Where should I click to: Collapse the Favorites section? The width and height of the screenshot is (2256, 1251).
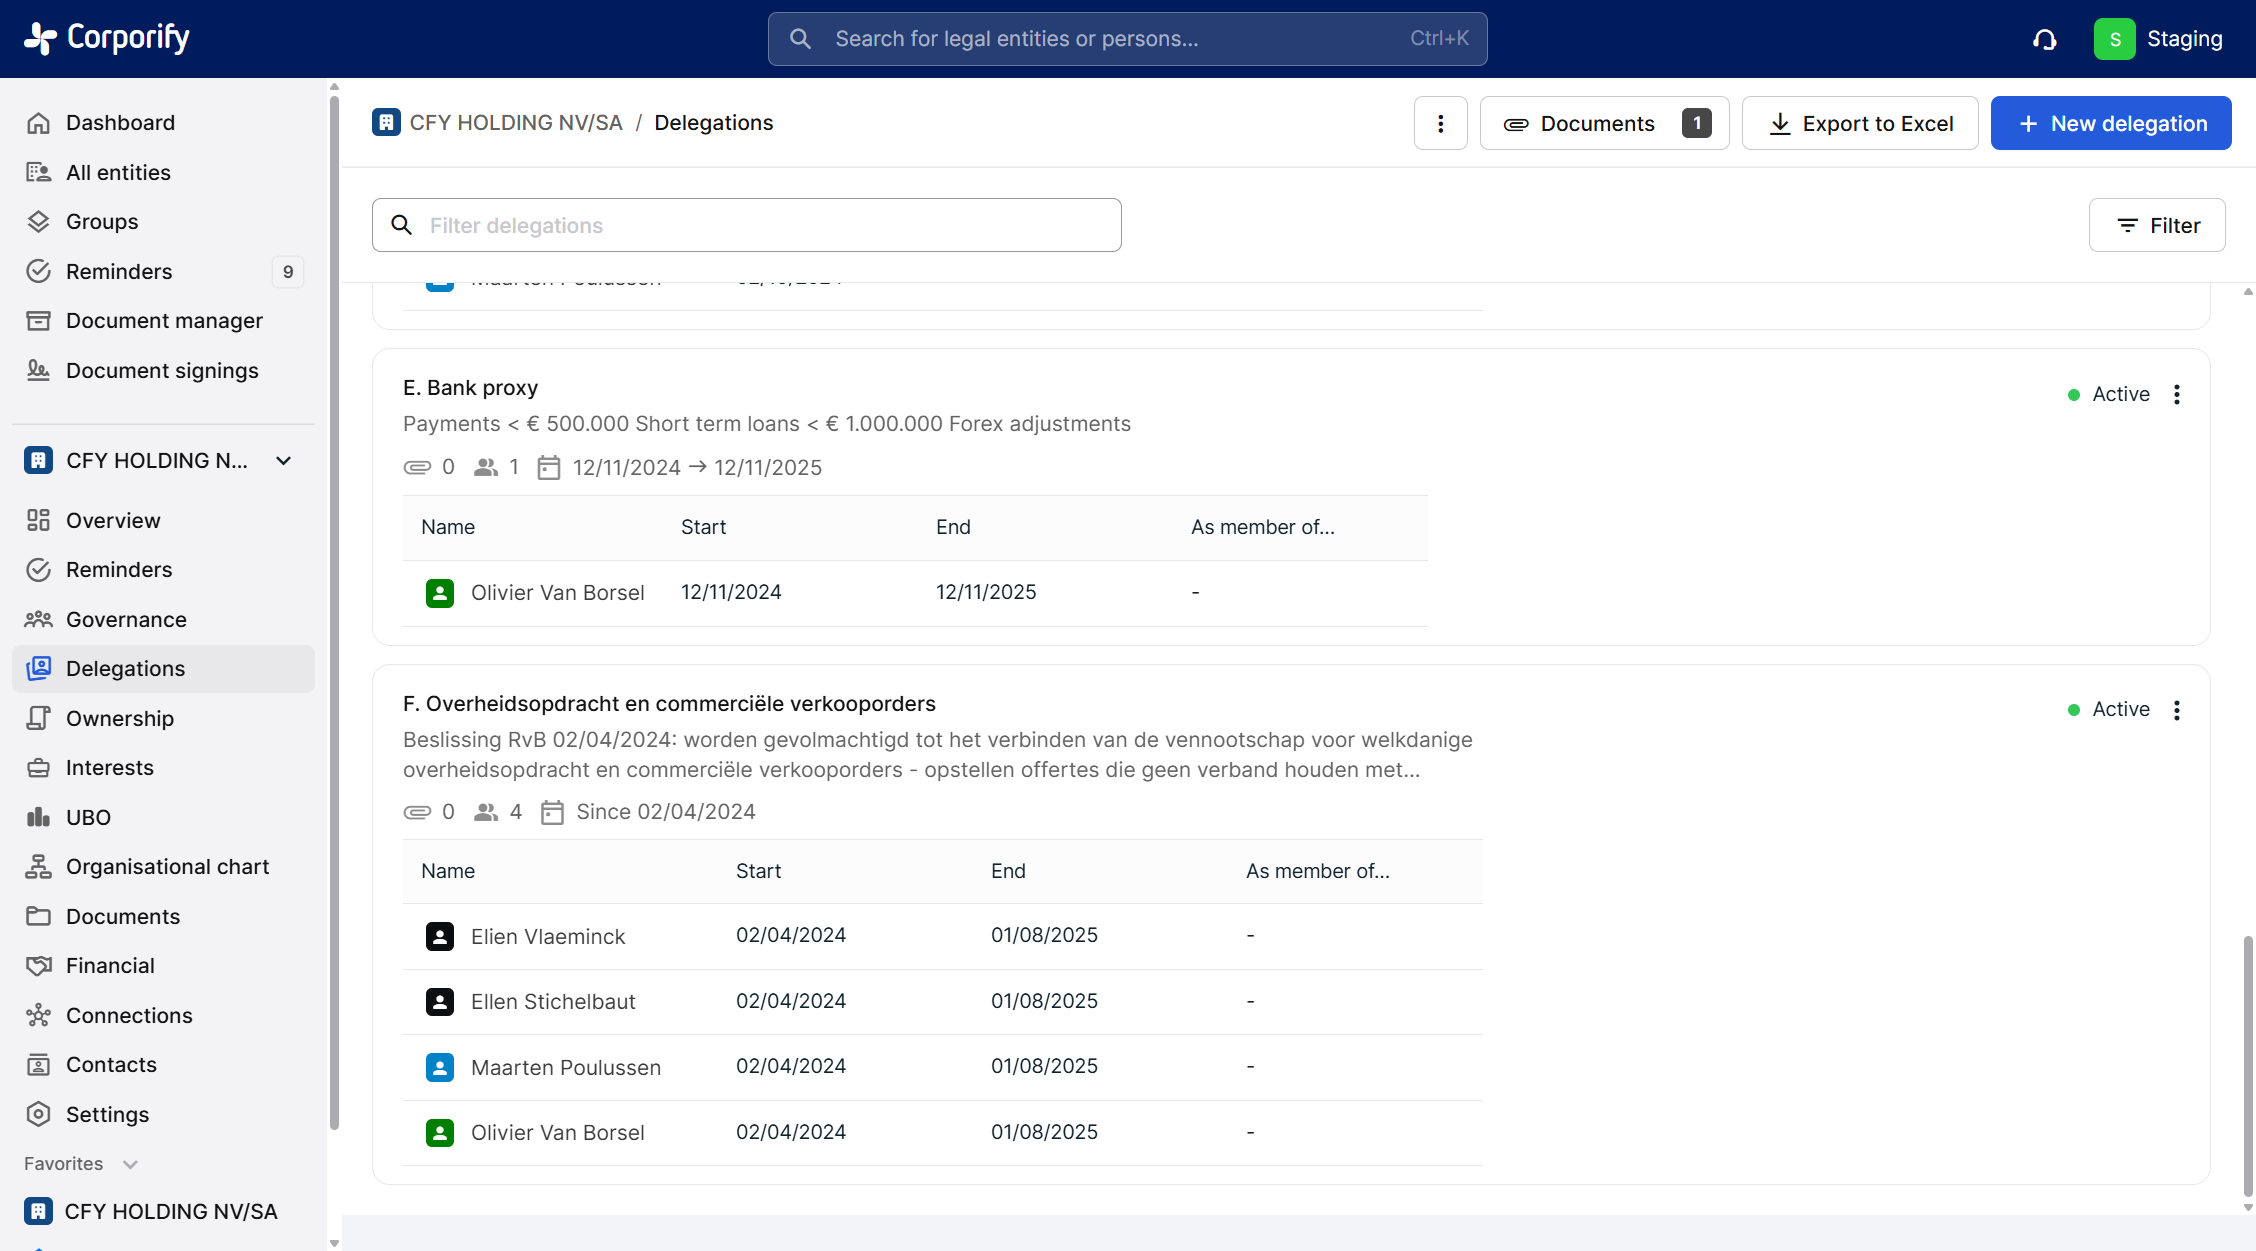pyautogui.click(x=130, y=1164)
